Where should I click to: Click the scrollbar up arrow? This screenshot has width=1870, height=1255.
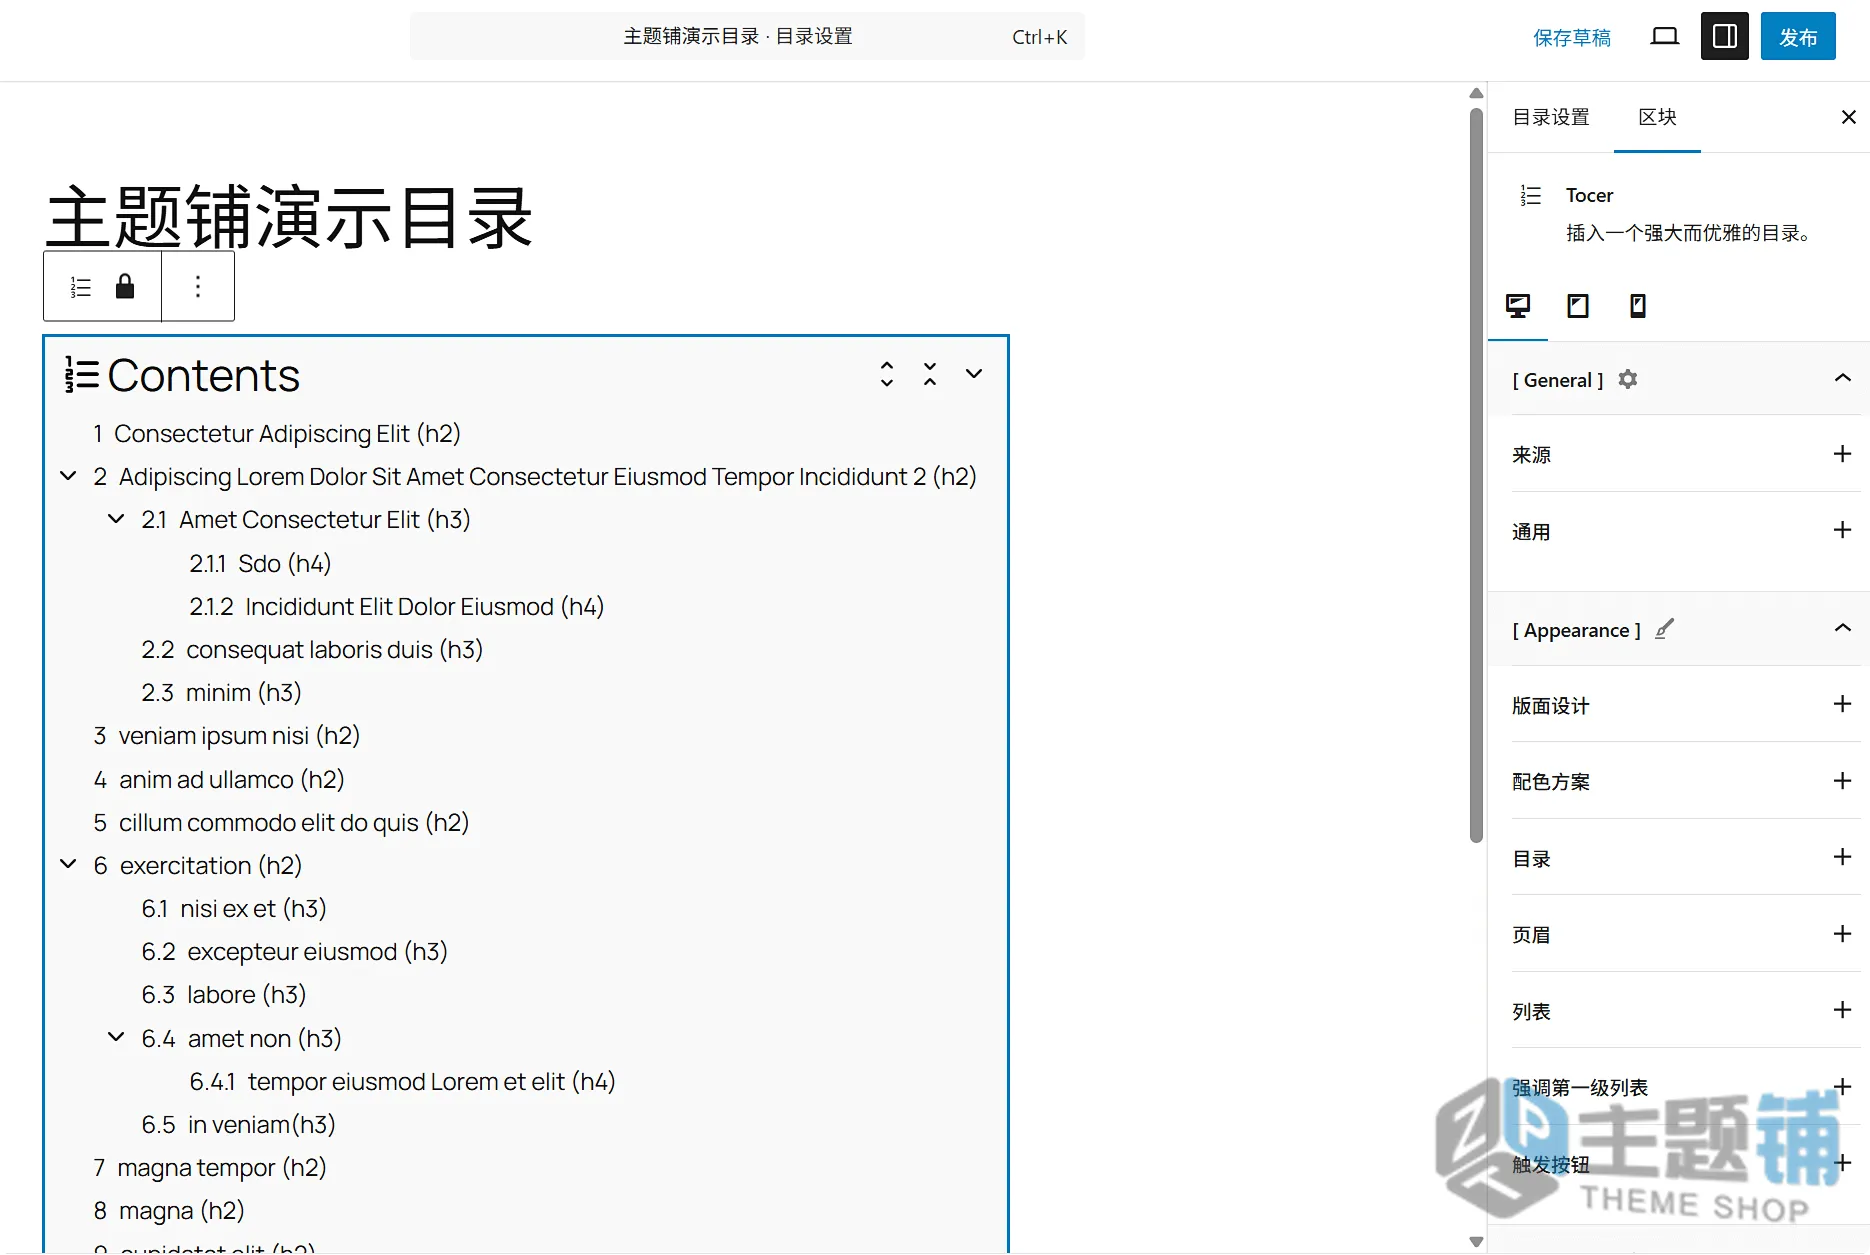tap(1476, 93)
